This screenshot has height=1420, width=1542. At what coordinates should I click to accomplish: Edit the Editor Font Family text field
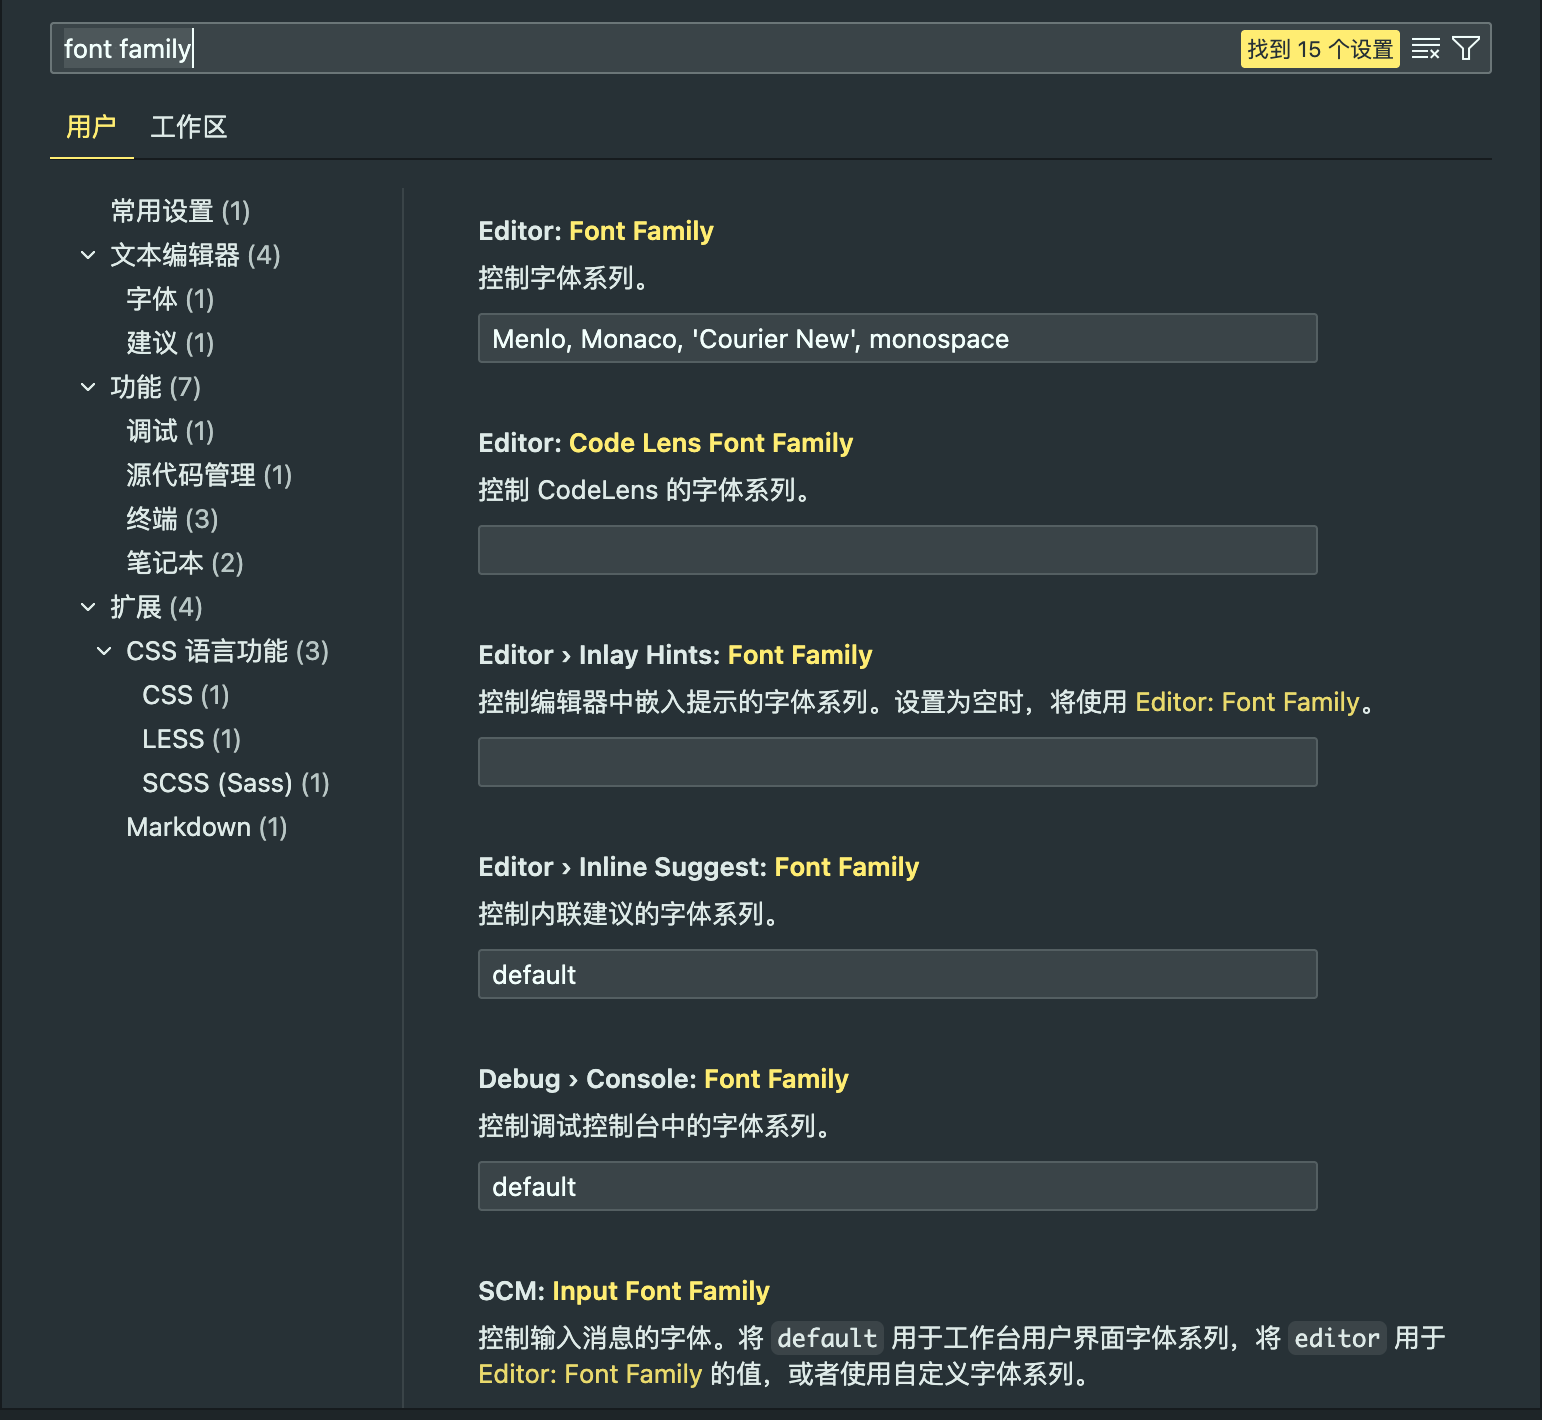897,339
